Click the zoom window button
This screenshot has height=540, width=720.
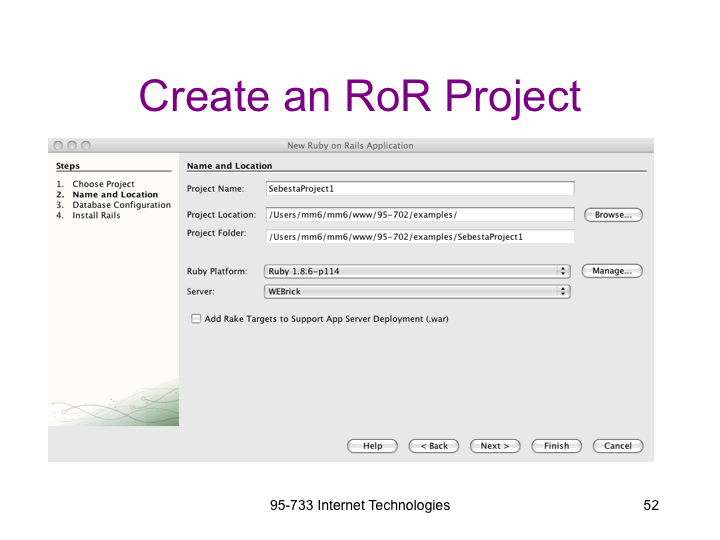click(x=86, y=146)
